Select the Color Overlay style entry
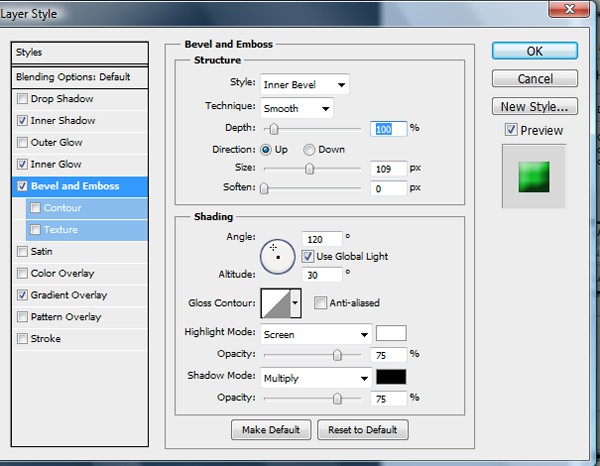The width and height of the screenshot is (600, 466). point(62,273)
